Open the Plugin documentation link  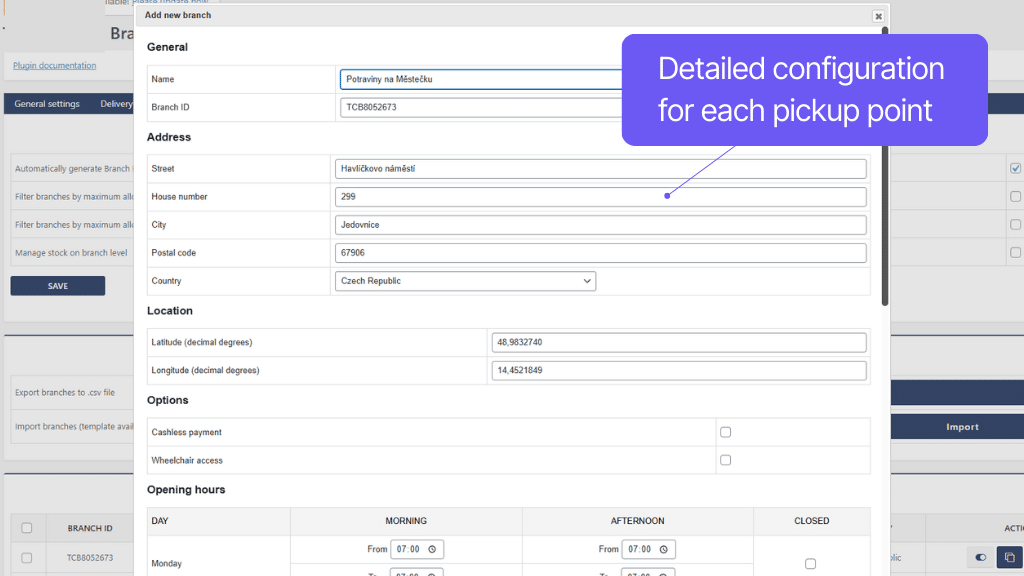54,65
